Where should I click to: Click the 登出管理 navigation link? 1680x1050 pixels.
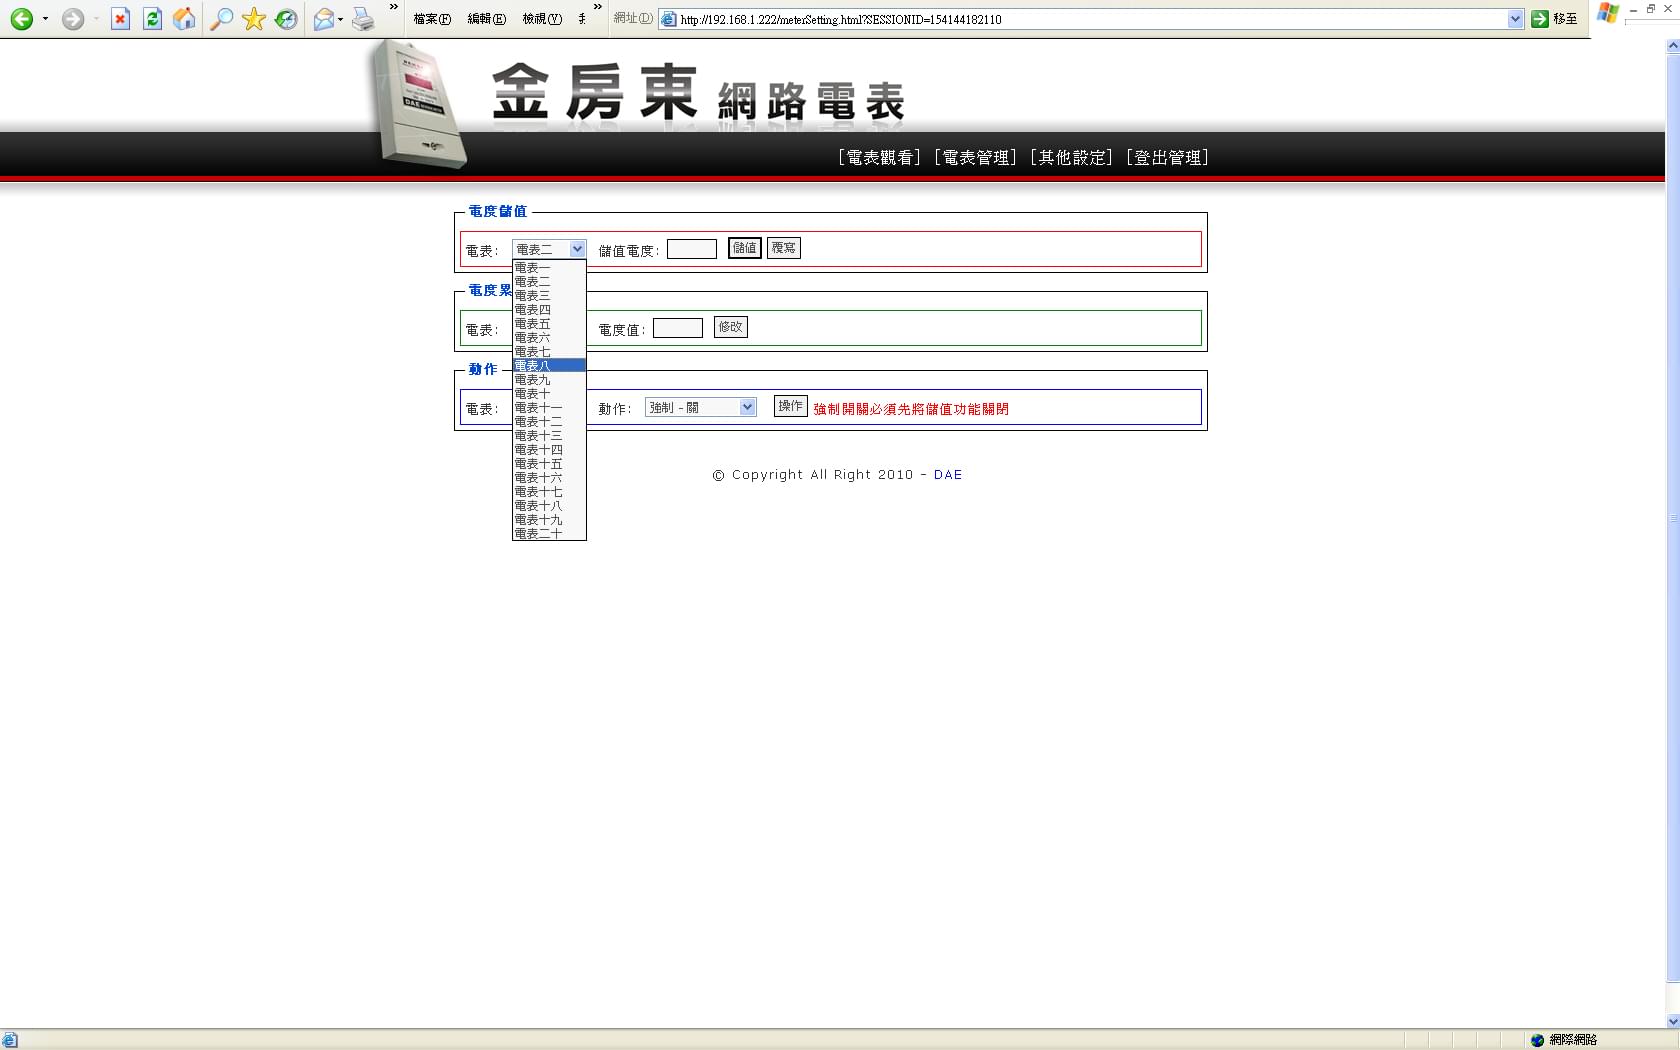coord(1167,158)
